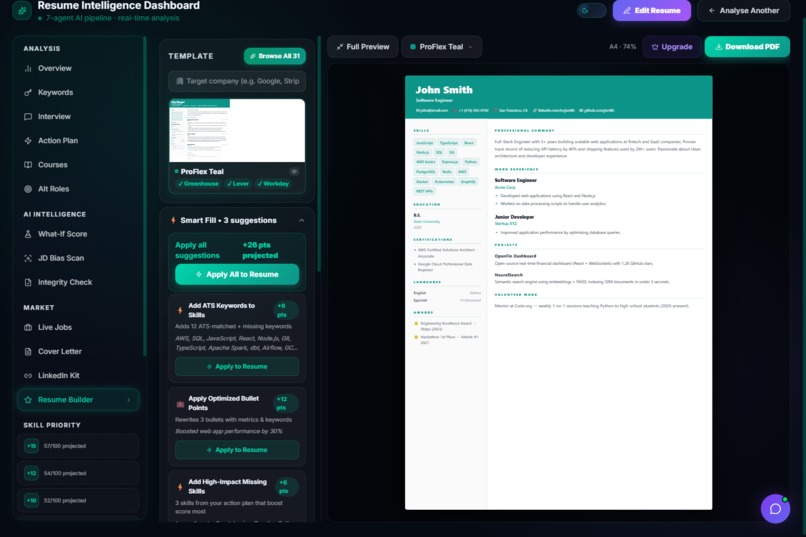Toggle the eye icon on ProFlex Teal card

pos(294,172)
